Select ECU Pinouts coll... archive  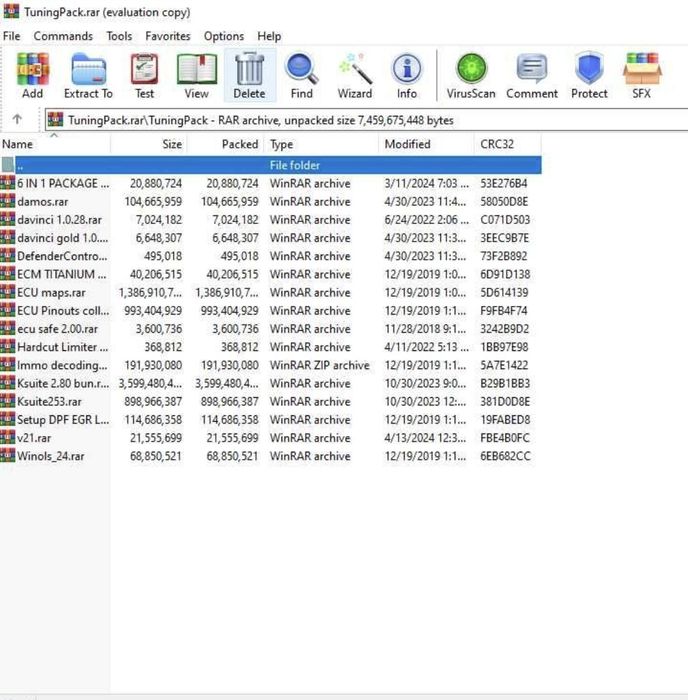click(63, 311)
